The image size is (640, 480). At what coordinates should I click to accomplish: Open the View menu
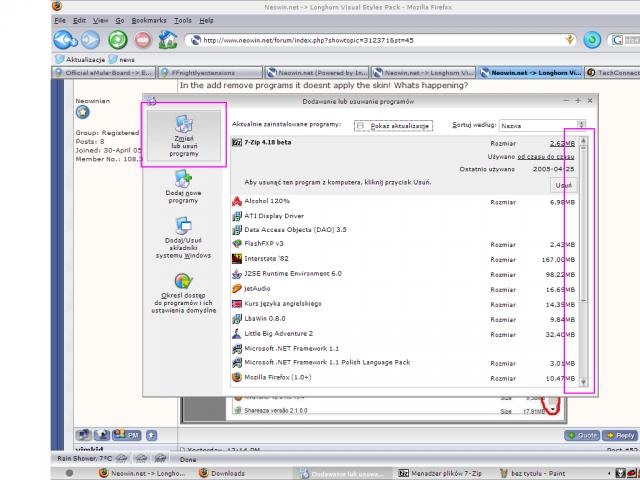pos(100,20)
